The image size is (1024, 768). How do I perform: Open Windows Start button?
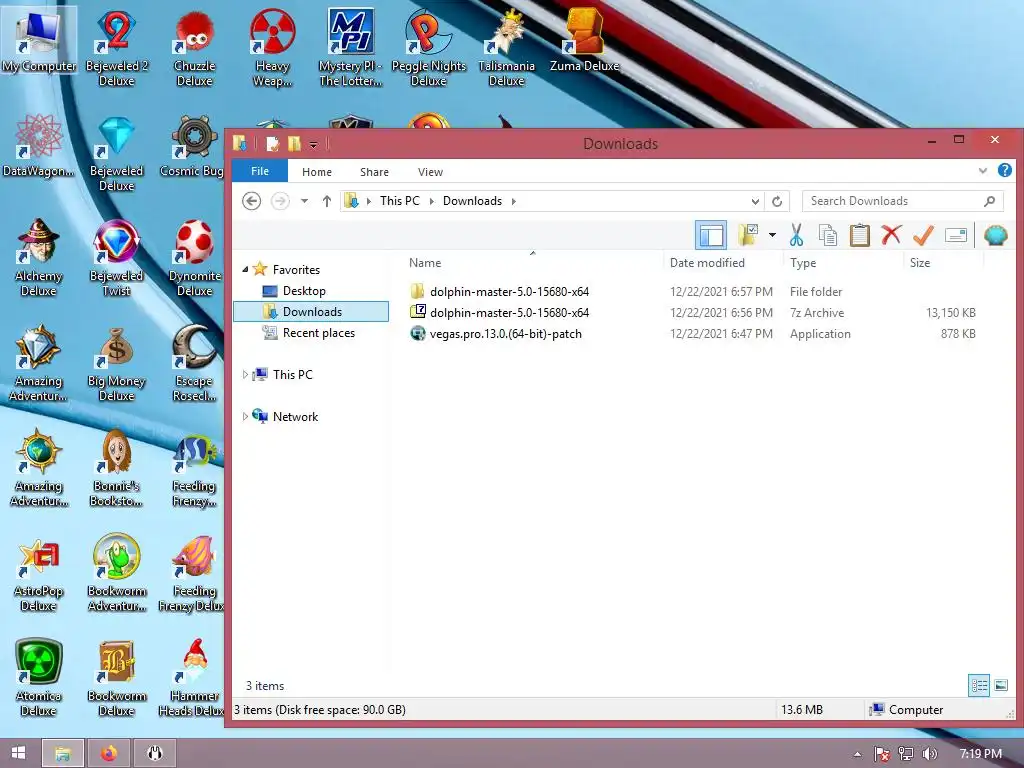[18, 753]
